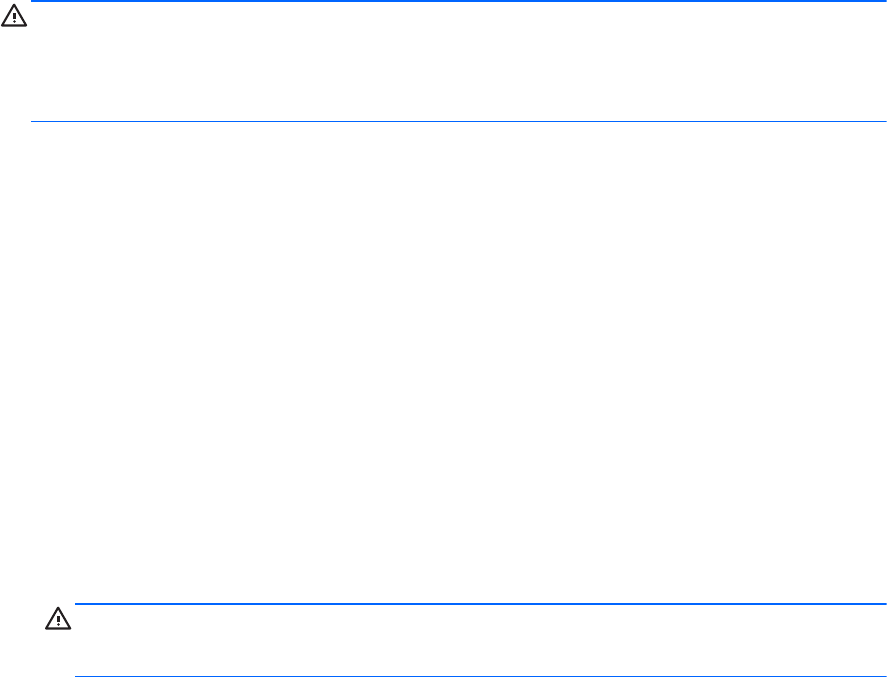Click the thick blue rule above lower caution box

tap(480, 603)
